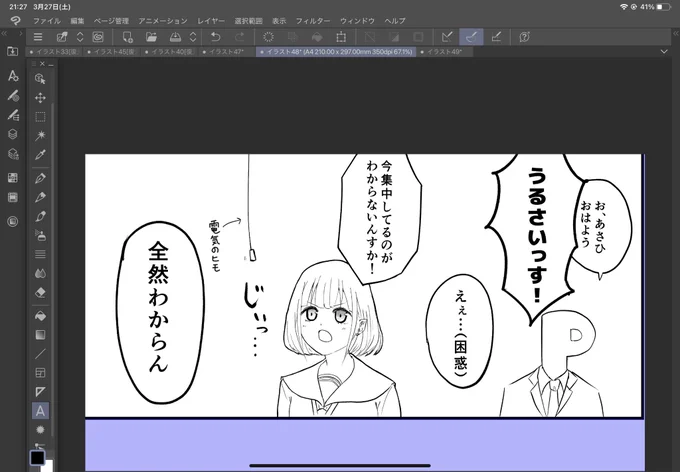Viewport: 680px width, 472px height.
Task: Select the Blend tool droplets icon
Action: pos(40,273)
